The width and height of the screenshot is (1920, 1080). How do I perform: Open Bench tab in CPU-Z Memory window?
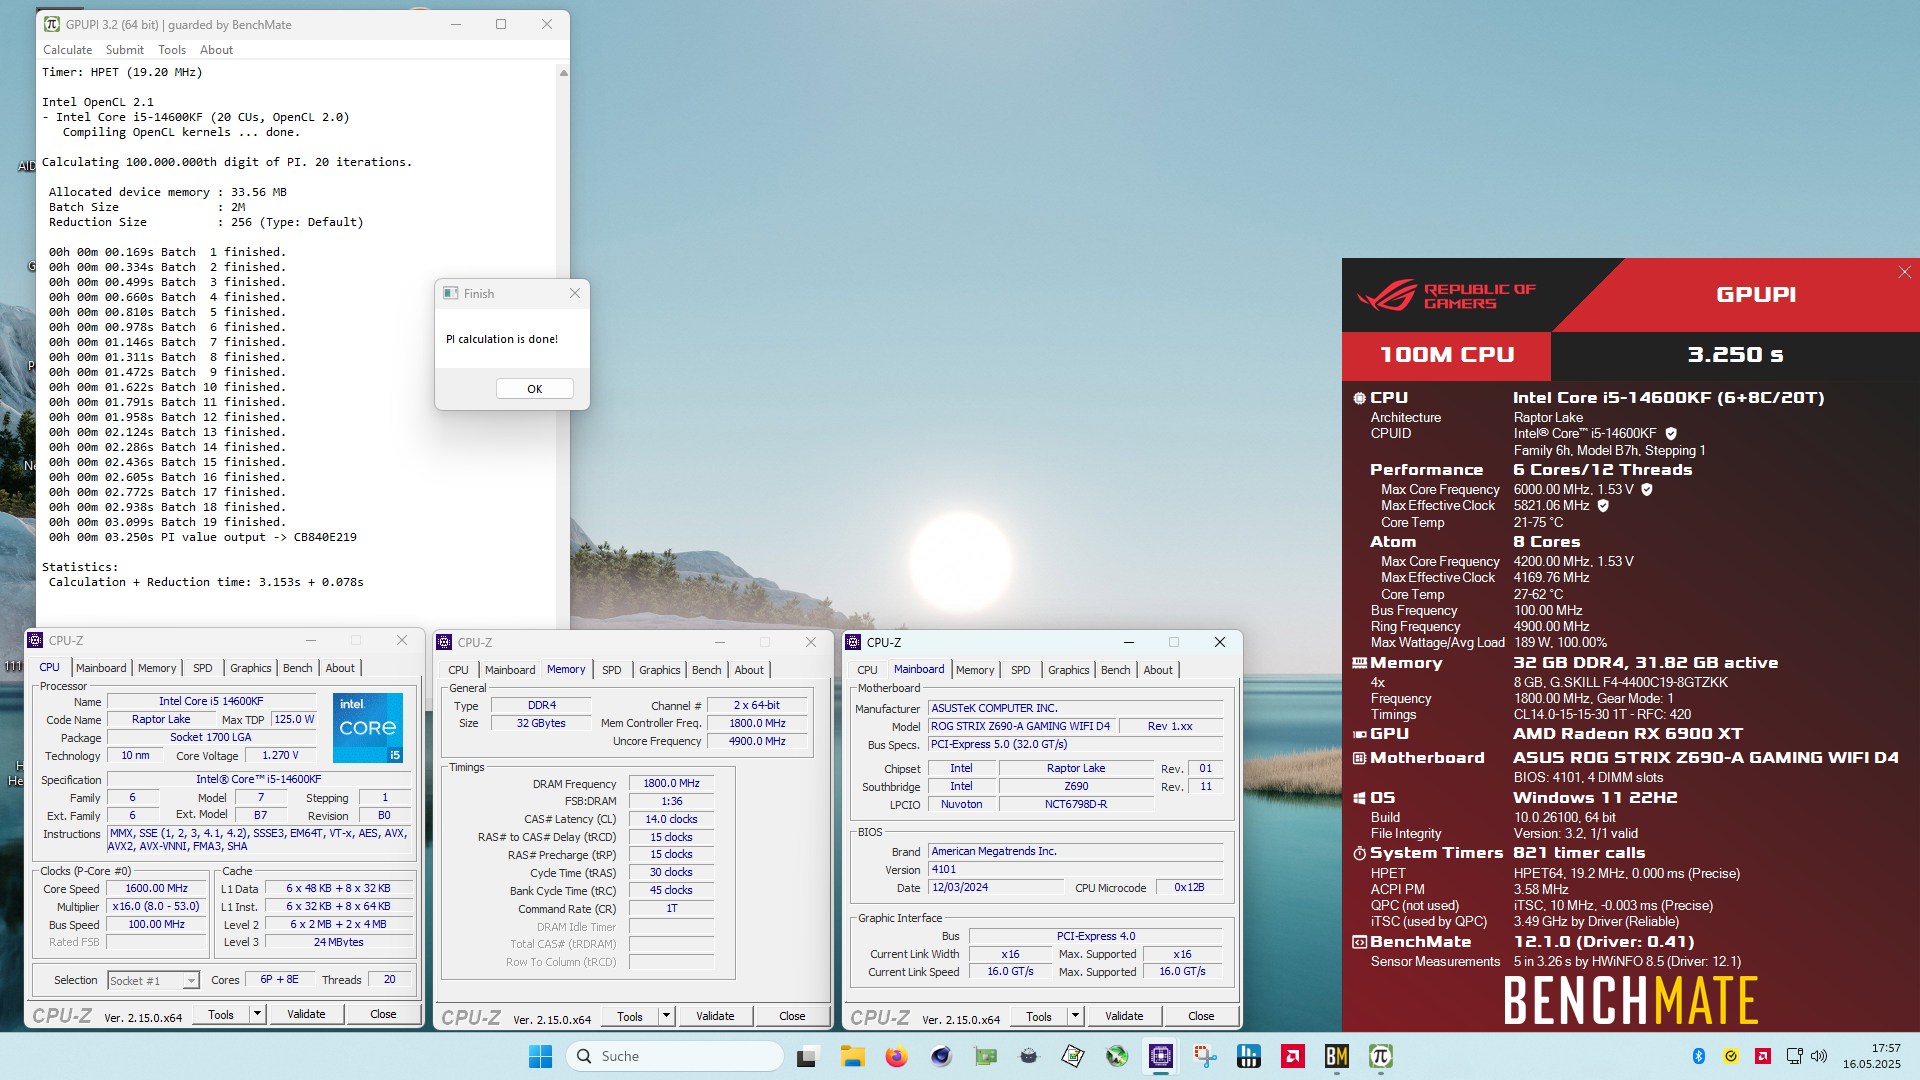click(x=706, y=670)
